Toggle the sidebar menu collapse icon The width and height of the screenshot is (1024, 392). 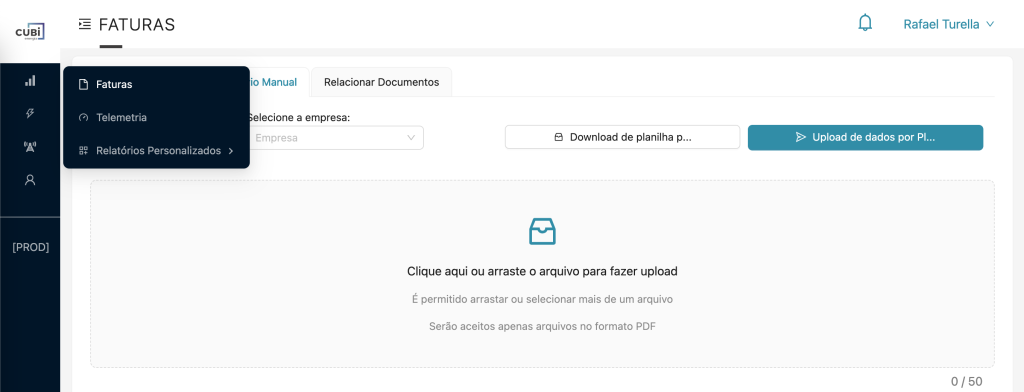[84, 24]
